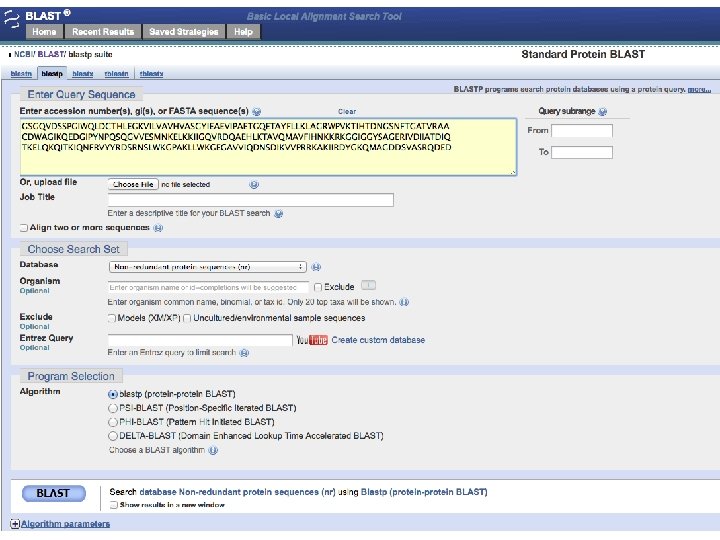Screen dimensions: 720x540
Task: Focus the Query subrange To field
Action: (582, 152)
